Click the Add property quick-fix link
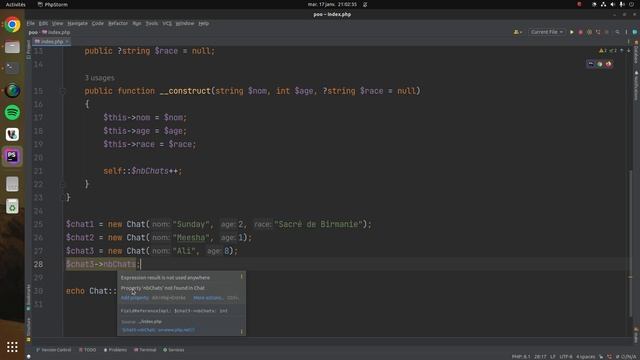The height and width of the screenshot is (360, 640). point(135,298)
